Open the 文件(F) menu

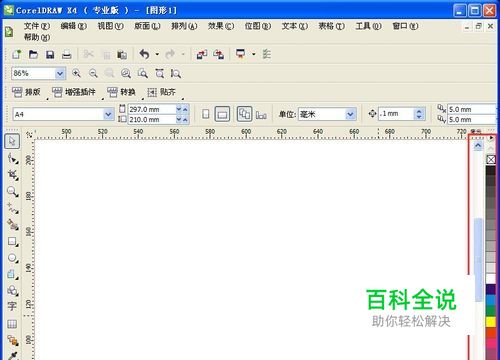coord(37,26)
